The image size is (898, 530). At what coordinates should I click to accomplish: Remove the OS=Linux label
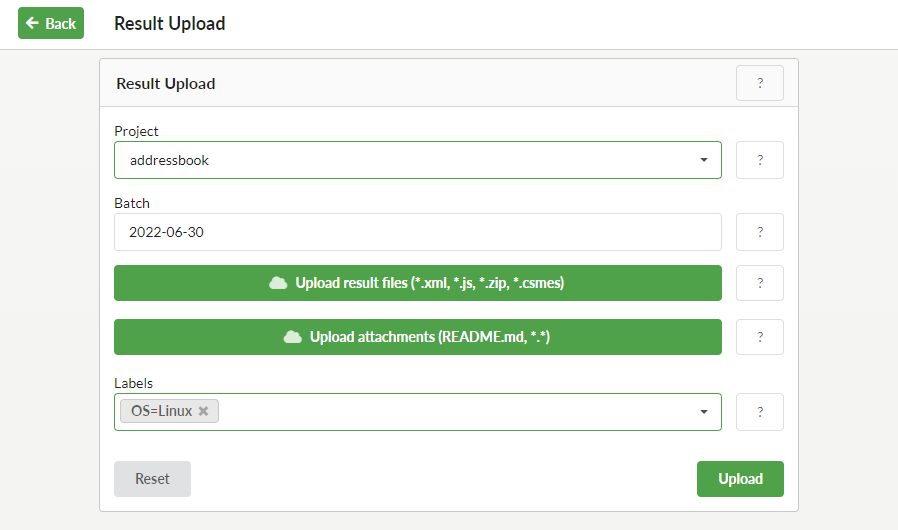click(203, 411)
